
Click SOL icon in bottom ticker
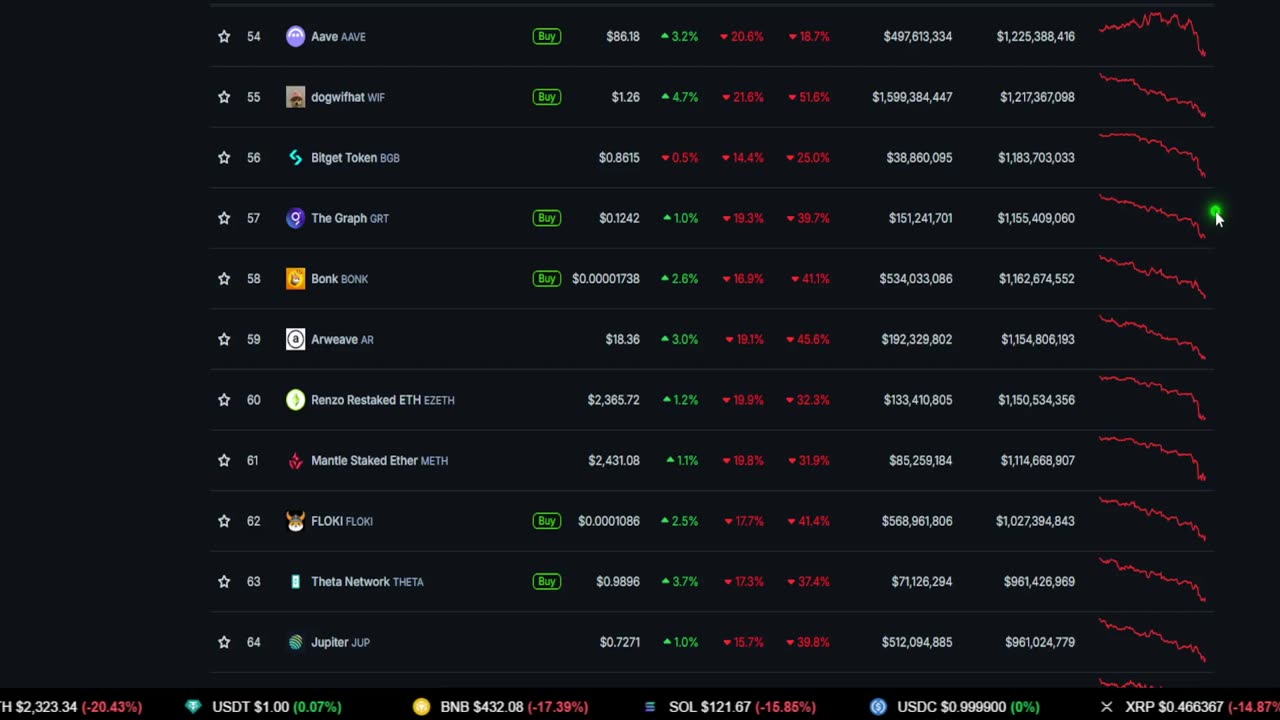(650, 706)
